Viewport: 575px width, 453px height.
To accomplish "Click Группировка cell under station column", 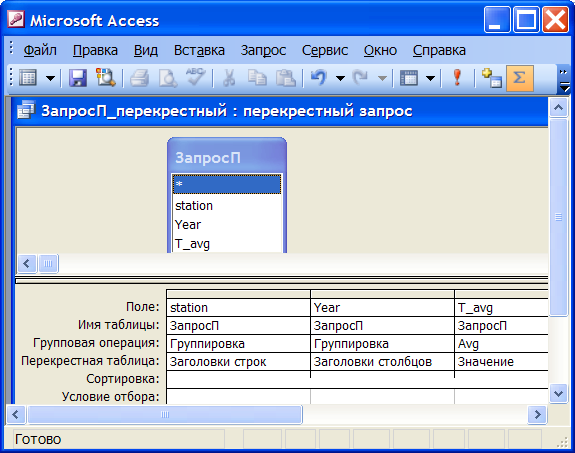I will [x=238, y=344].
